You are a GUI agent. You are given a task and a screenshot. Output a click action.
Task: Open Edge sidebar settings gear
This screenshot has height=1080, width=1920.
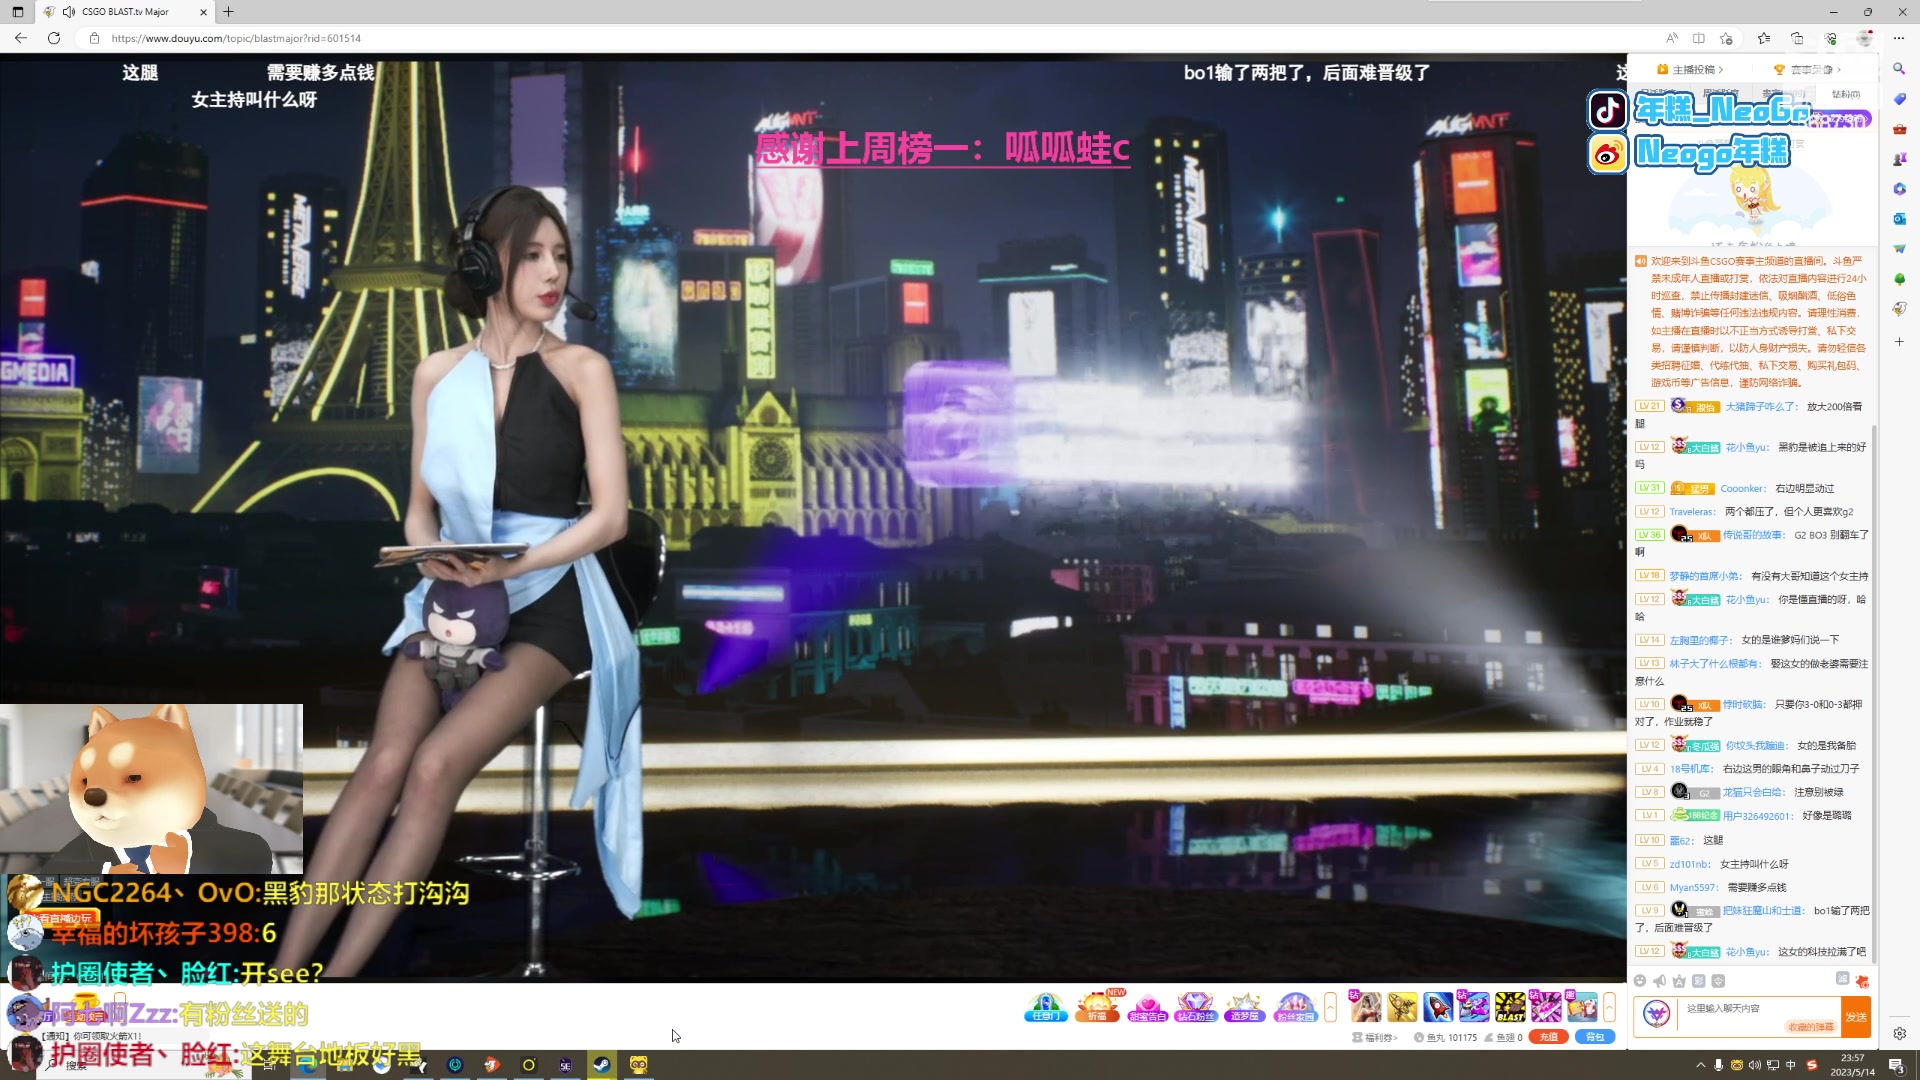[x=1899, y=1034]
